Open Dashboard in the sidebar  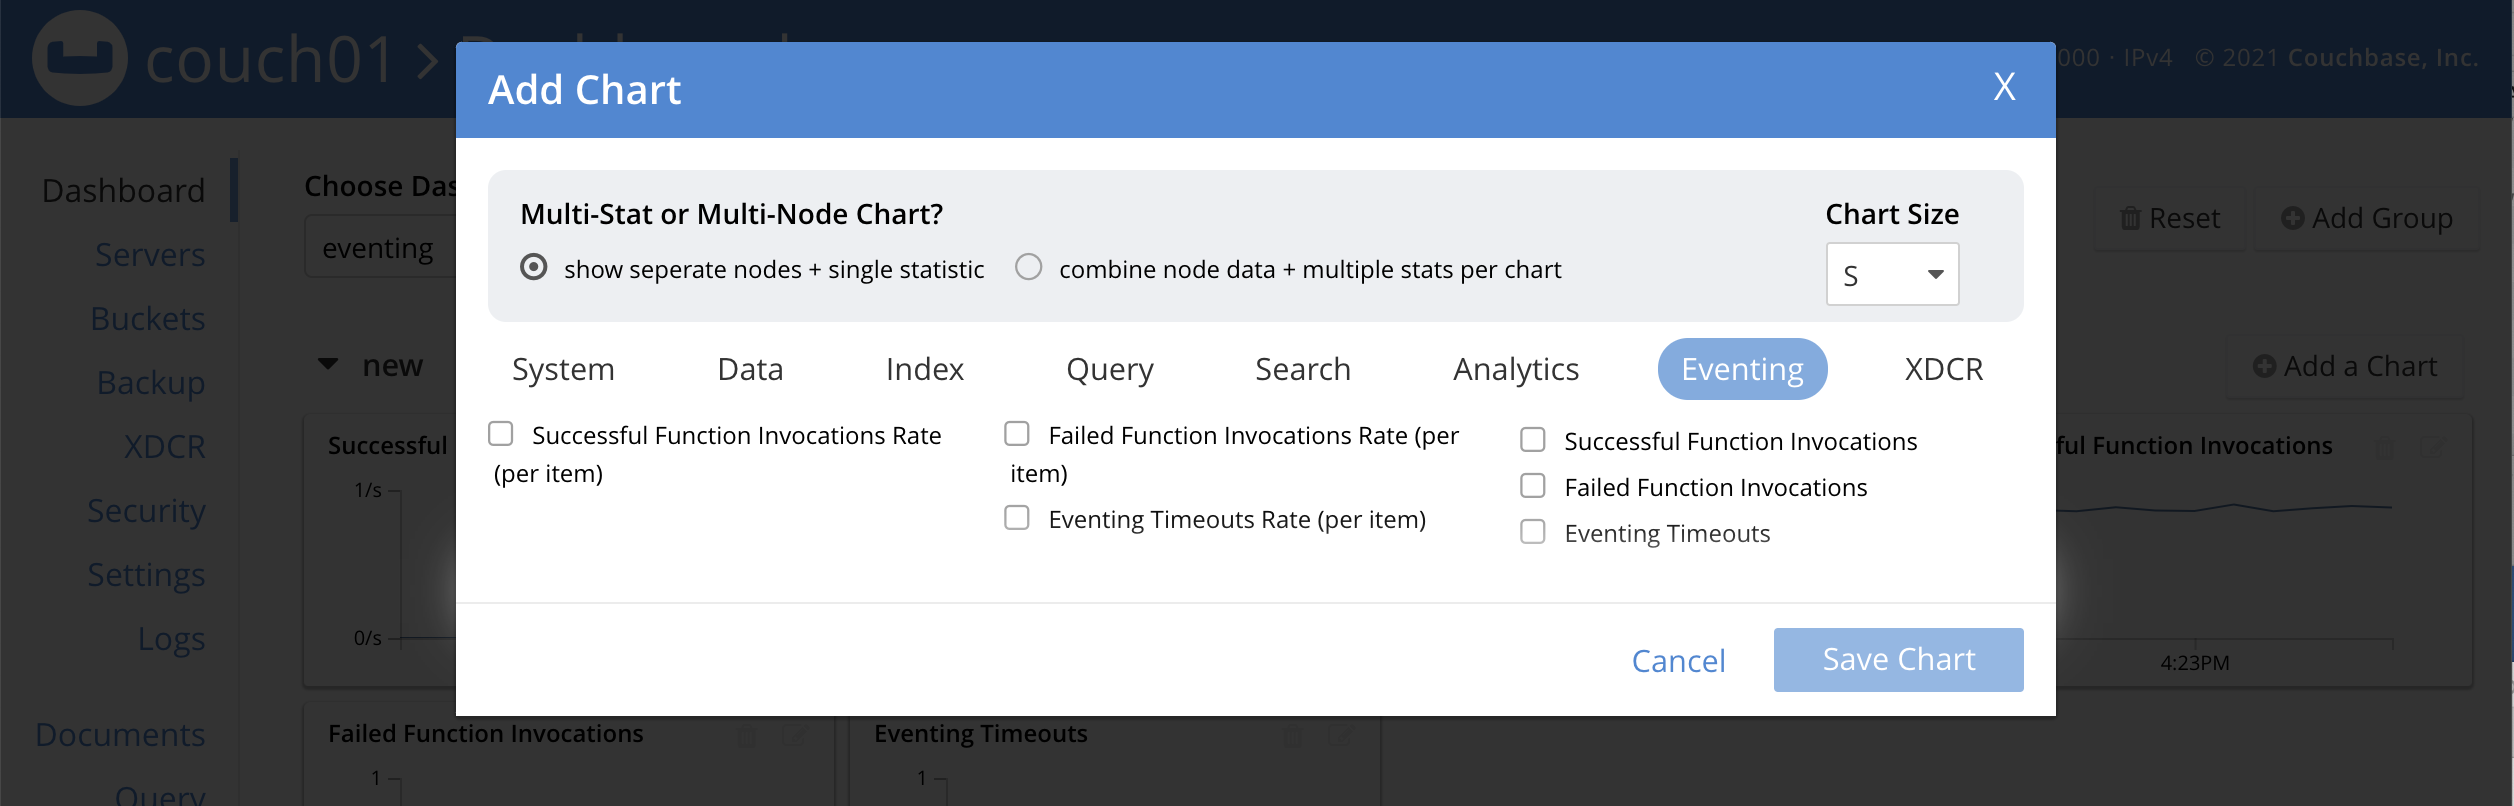point(123,190)
